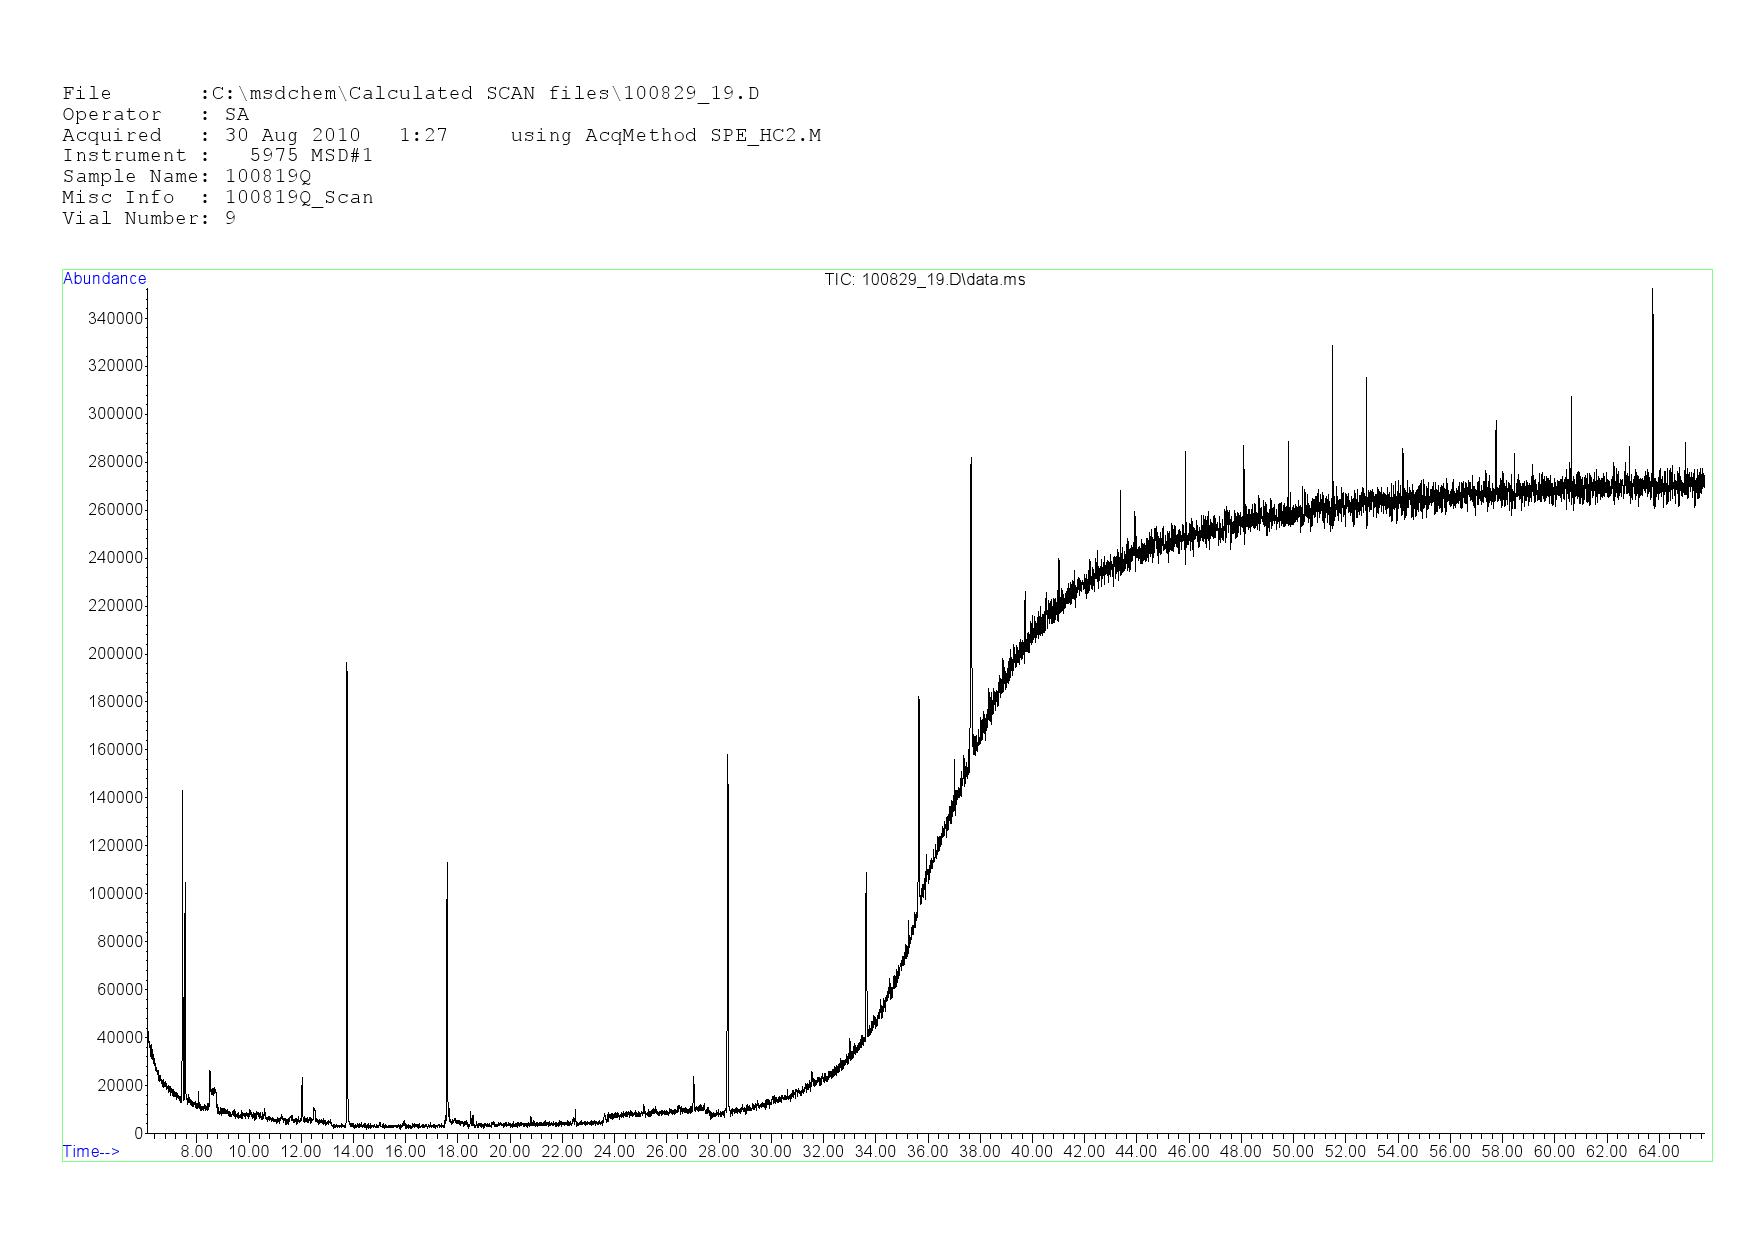Click the acquired date 30 Aug 2010
Screen dimensions: 1754x1240
(x=292, y=135)
